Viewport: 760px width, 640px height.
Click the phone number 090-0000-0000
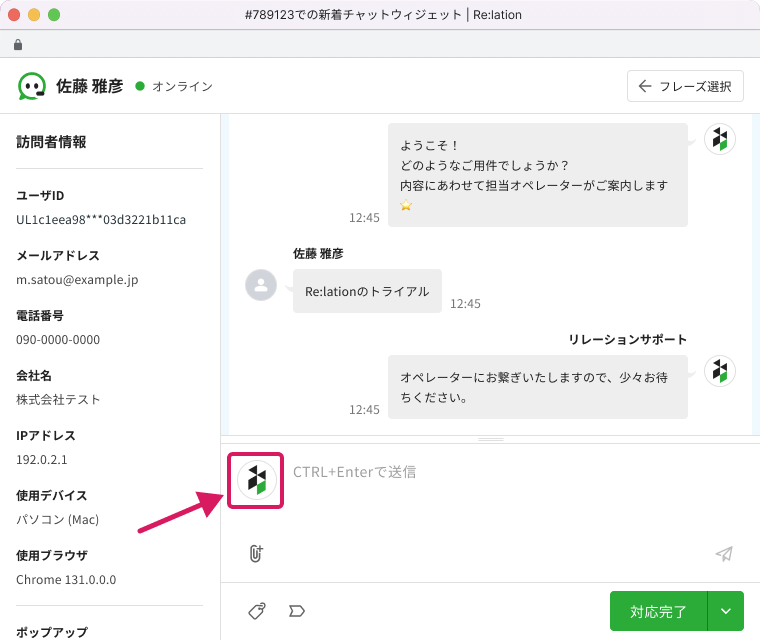[x=58, y=340]
